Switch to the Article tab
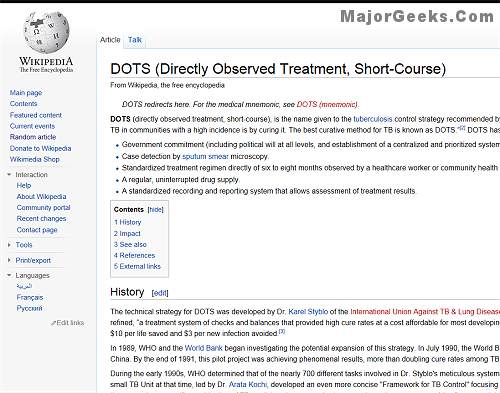 tap(110, 40)
